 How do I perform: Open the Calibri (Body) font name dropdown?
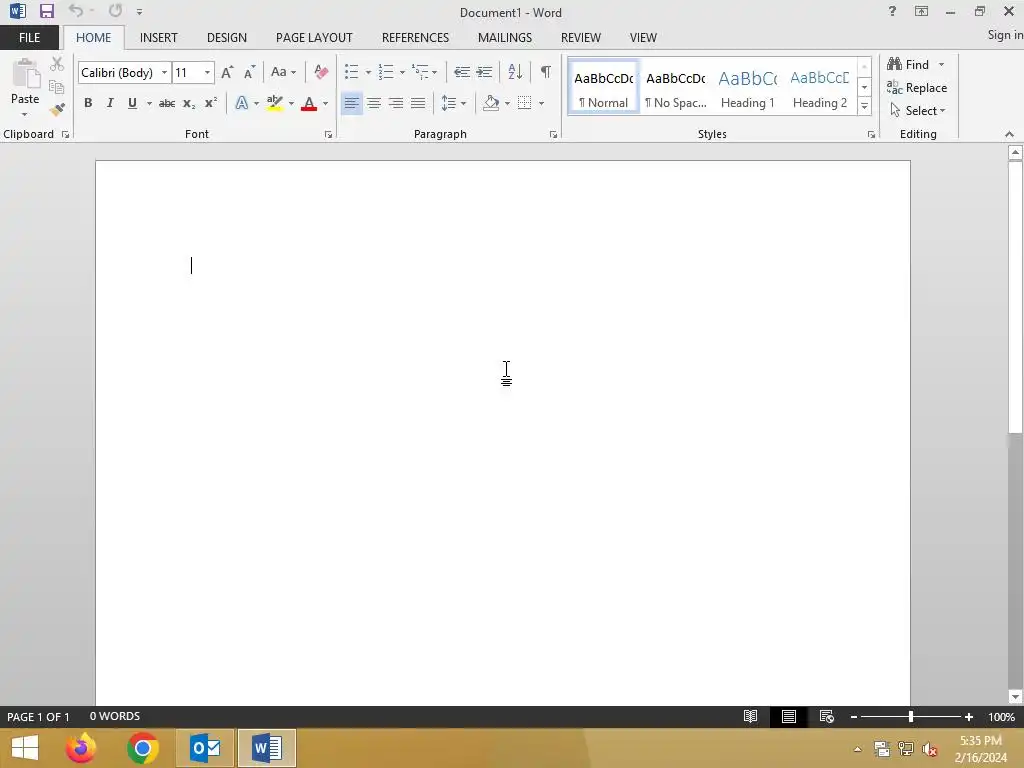165,72
